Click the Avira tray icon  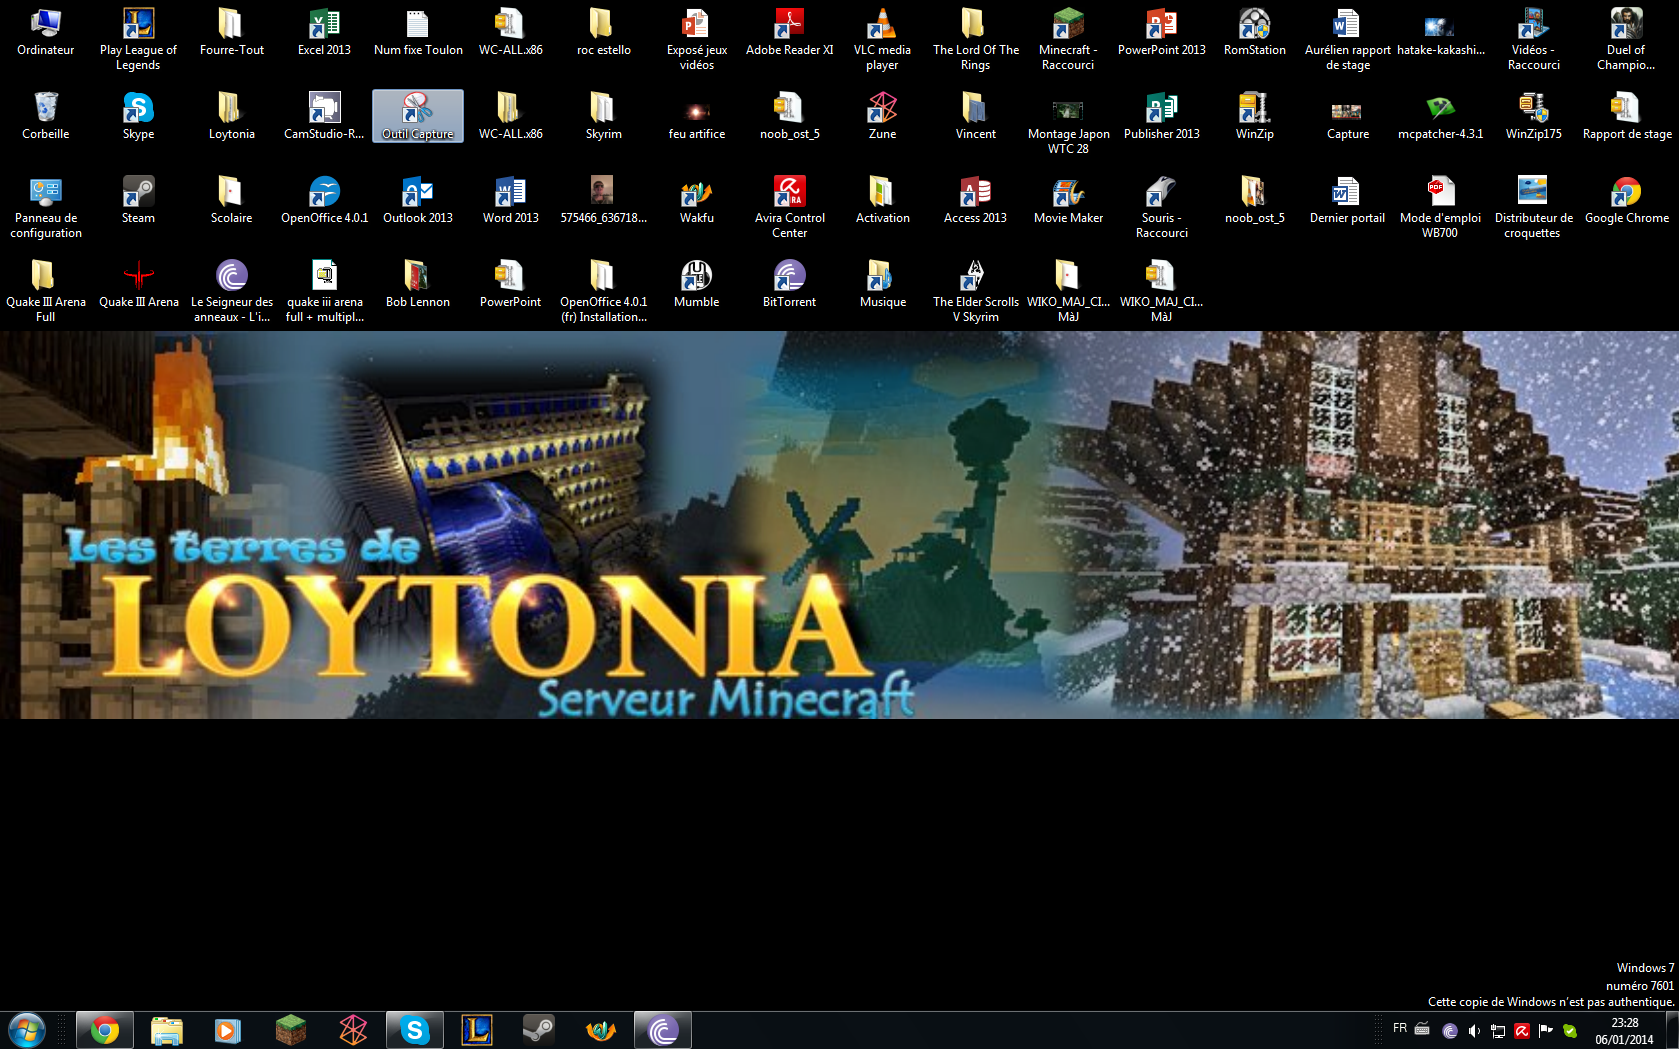coord(1521,1031)
